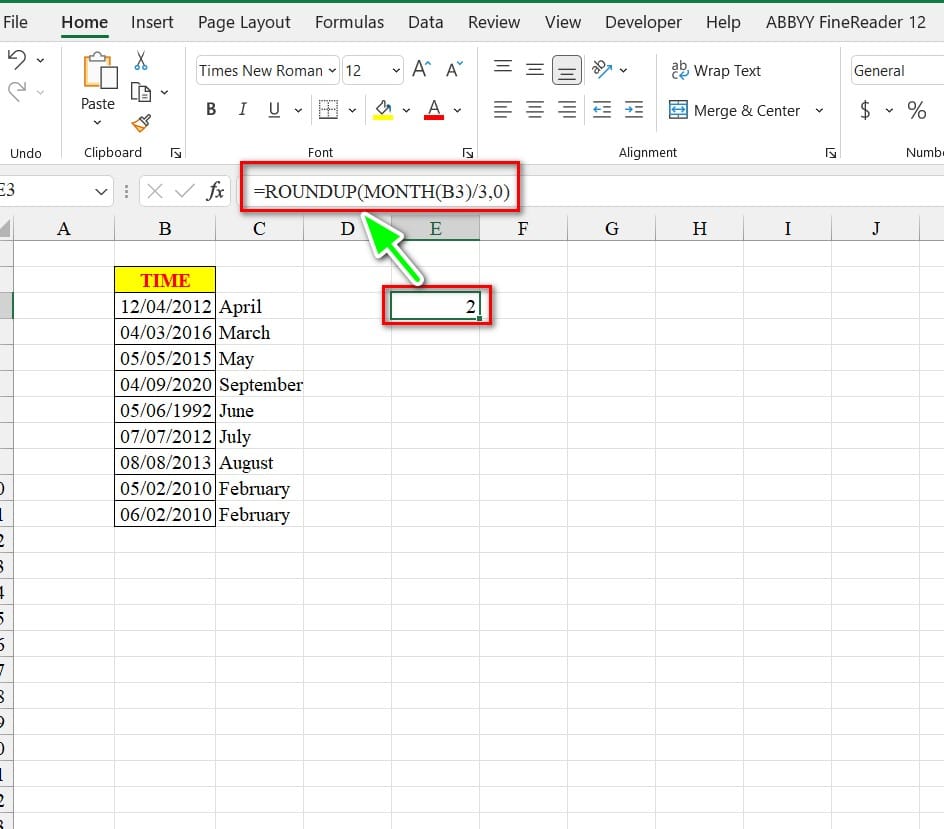Click the Cut scissors icon
This screenshot has height=829, width=944.
click(x=141, y=61)
